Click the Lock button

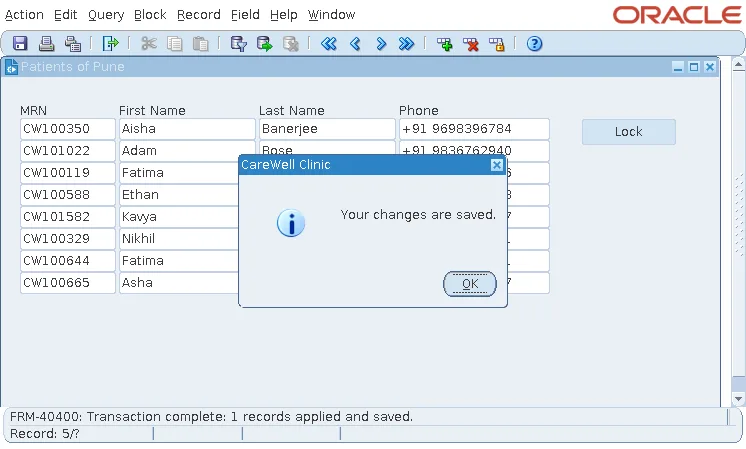point(628,132)
